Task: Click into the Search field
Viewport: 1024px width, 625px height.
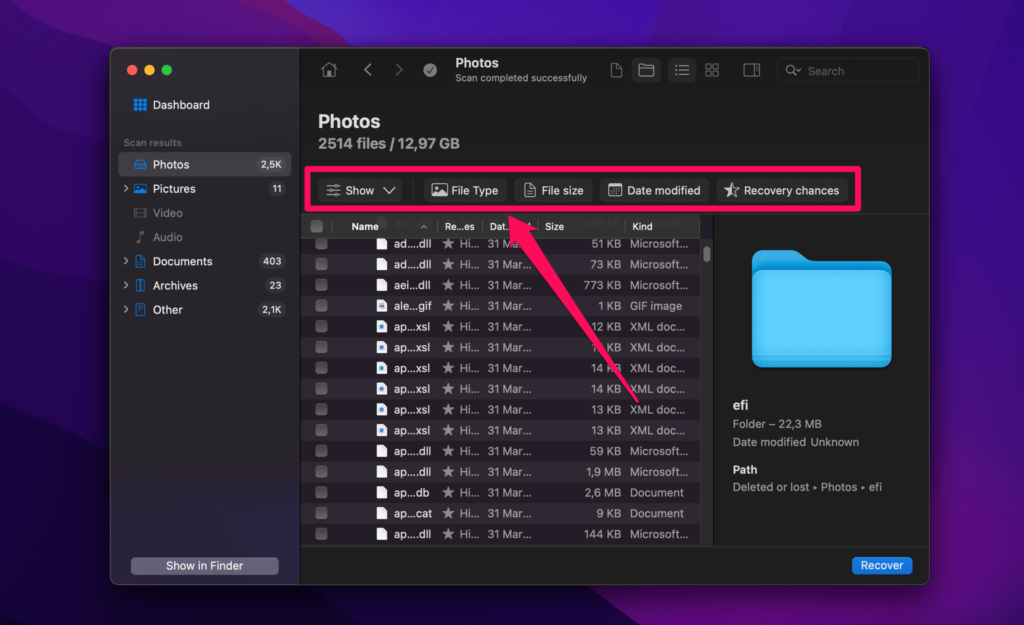Action: [x=848, y=71]
